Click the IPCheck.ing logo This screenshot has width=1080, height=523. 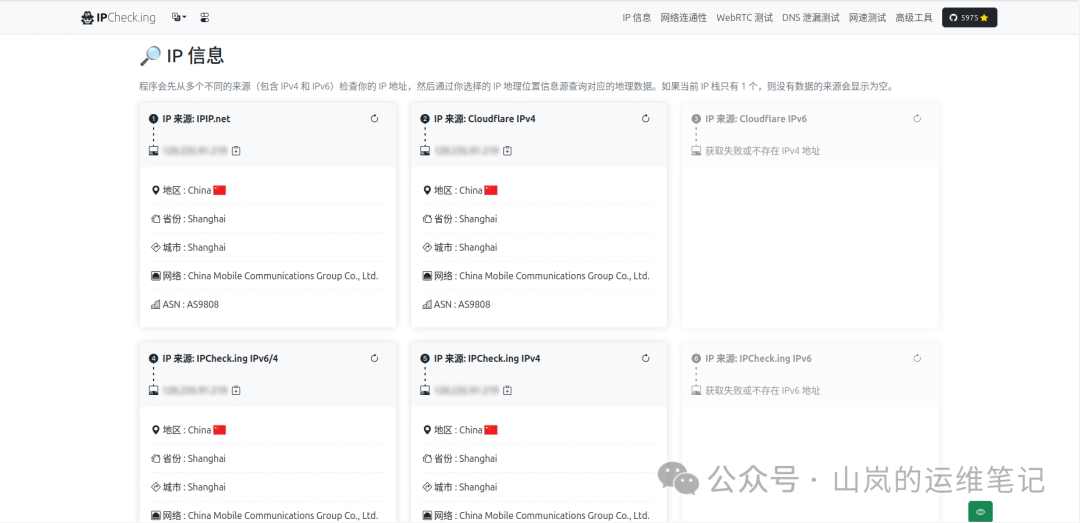point(118,18)
